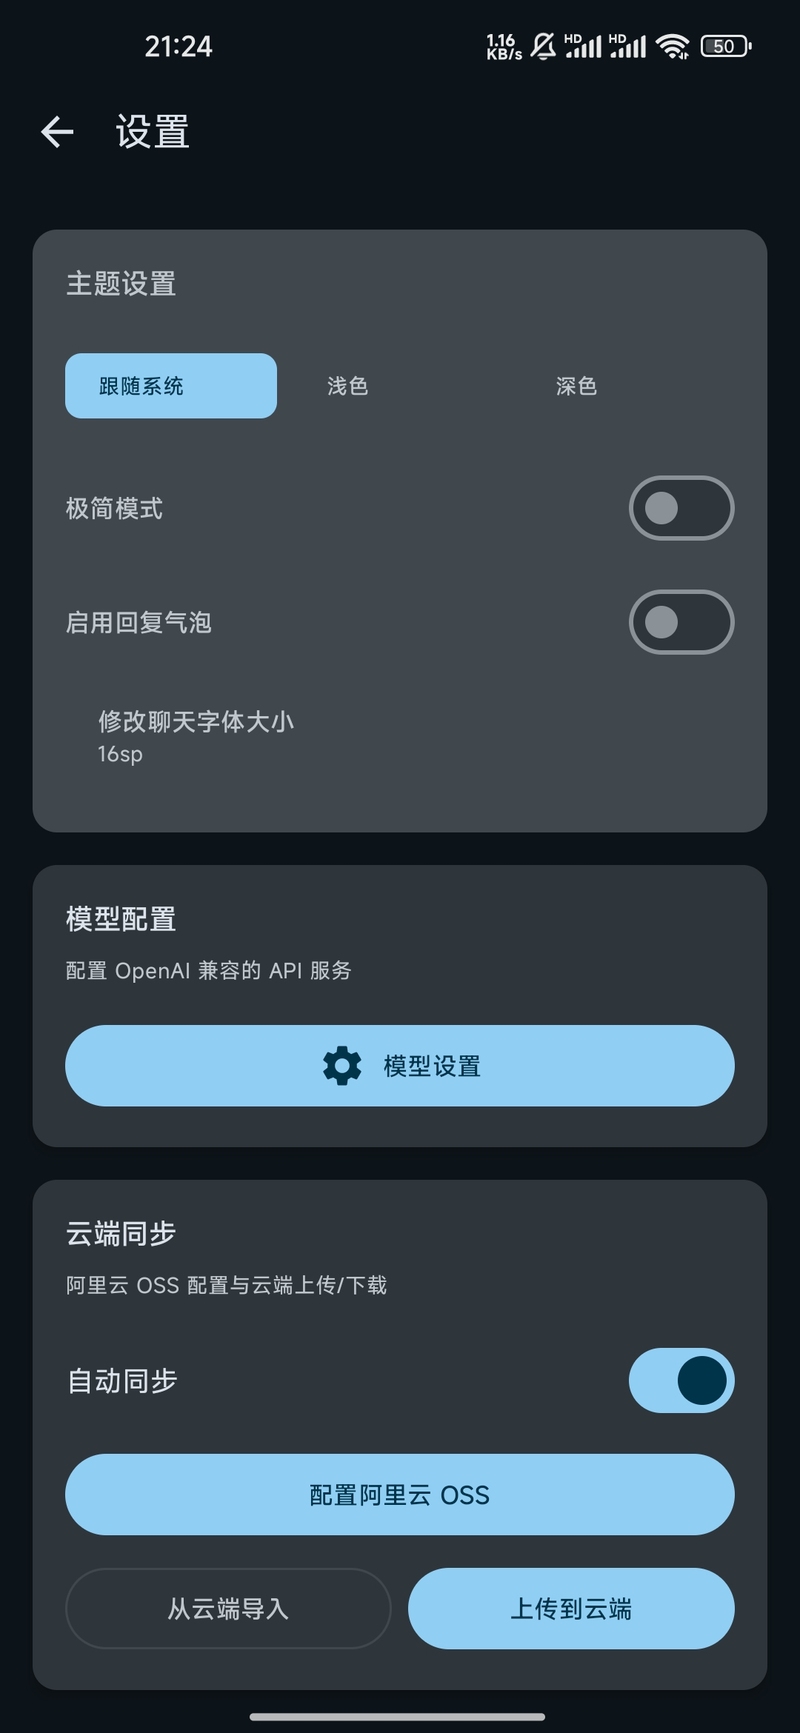The height and width of the screenshot is (1733, 800).
Task: Switch theme to 深色
Action: click(576, 386)
